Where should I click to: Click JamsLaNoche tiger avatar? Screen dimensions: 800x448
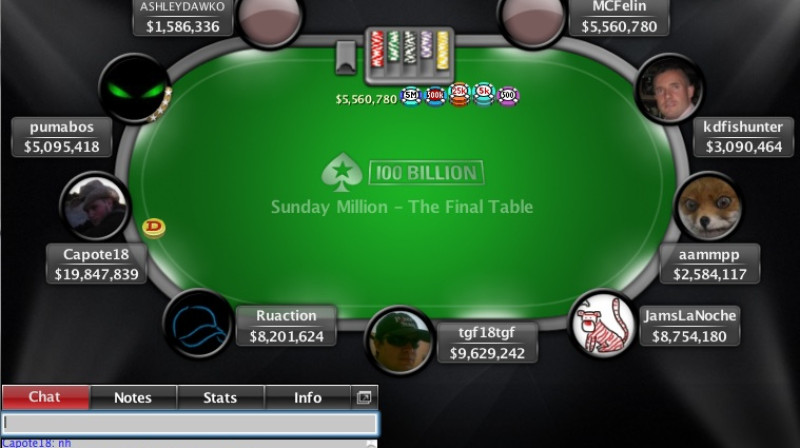click(x=603, y=323)
